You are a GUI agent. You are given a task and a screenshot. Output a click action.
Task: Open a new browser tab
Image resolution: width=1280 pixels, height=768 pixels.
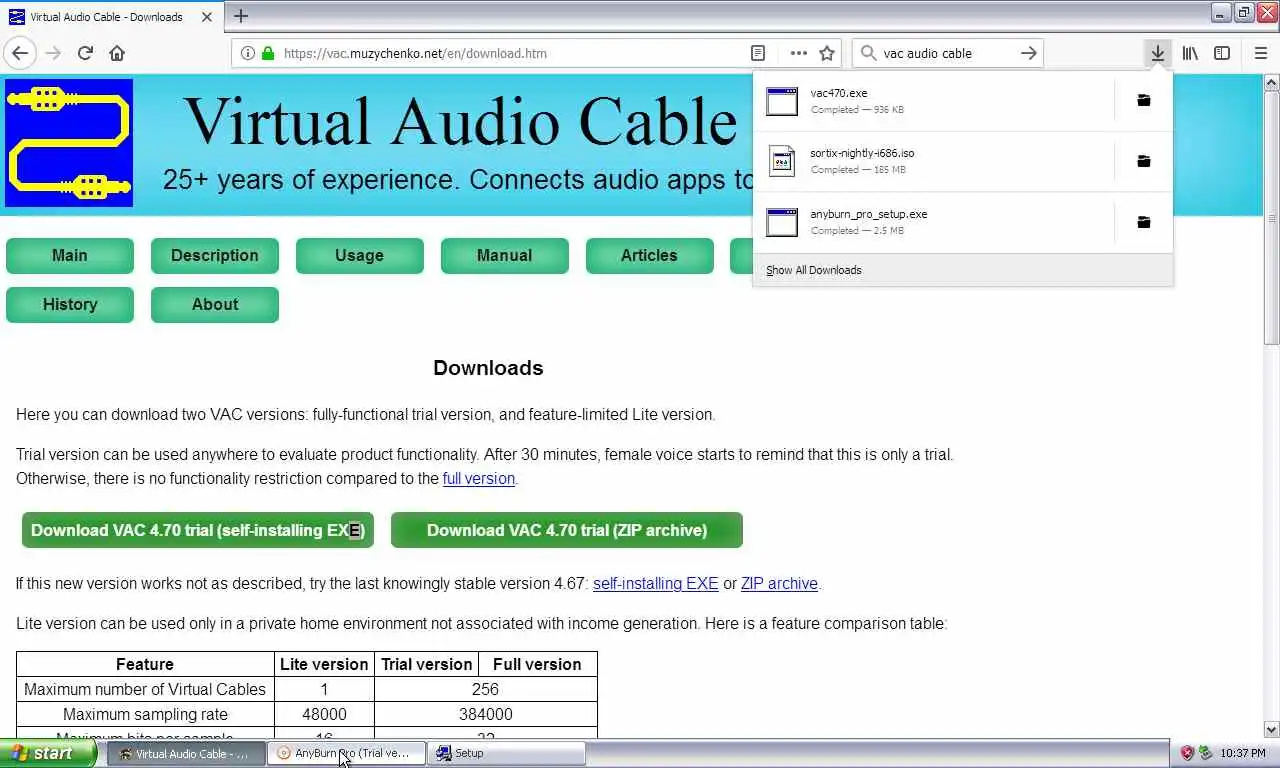click(241, 16)
